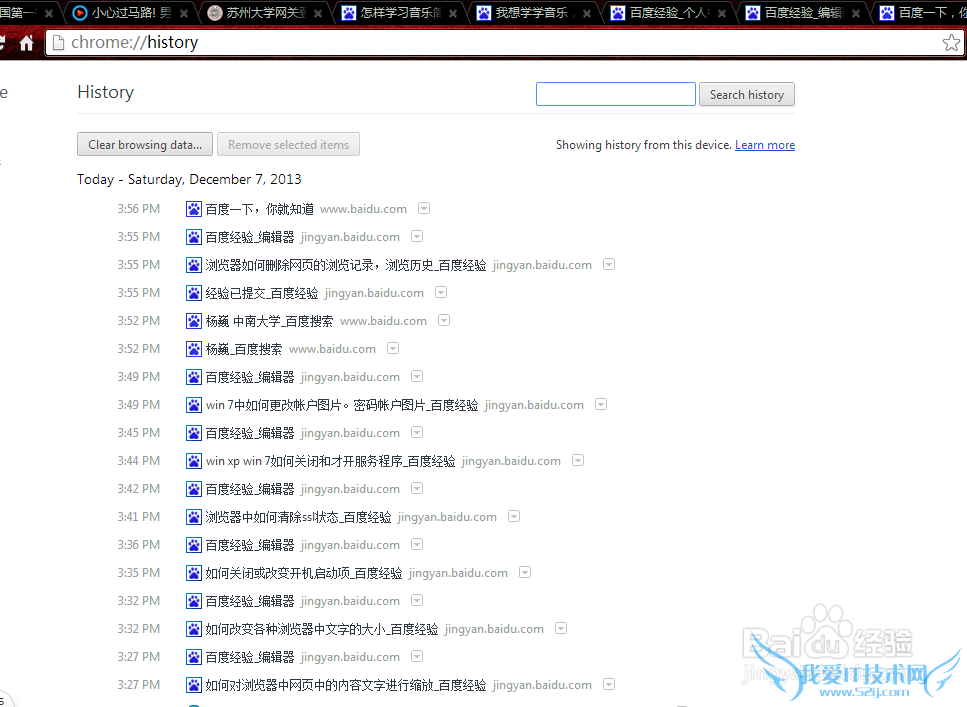Open 如何改变各种浏览器中文字的大小 link
967x707 pixels.
[322, 629]
